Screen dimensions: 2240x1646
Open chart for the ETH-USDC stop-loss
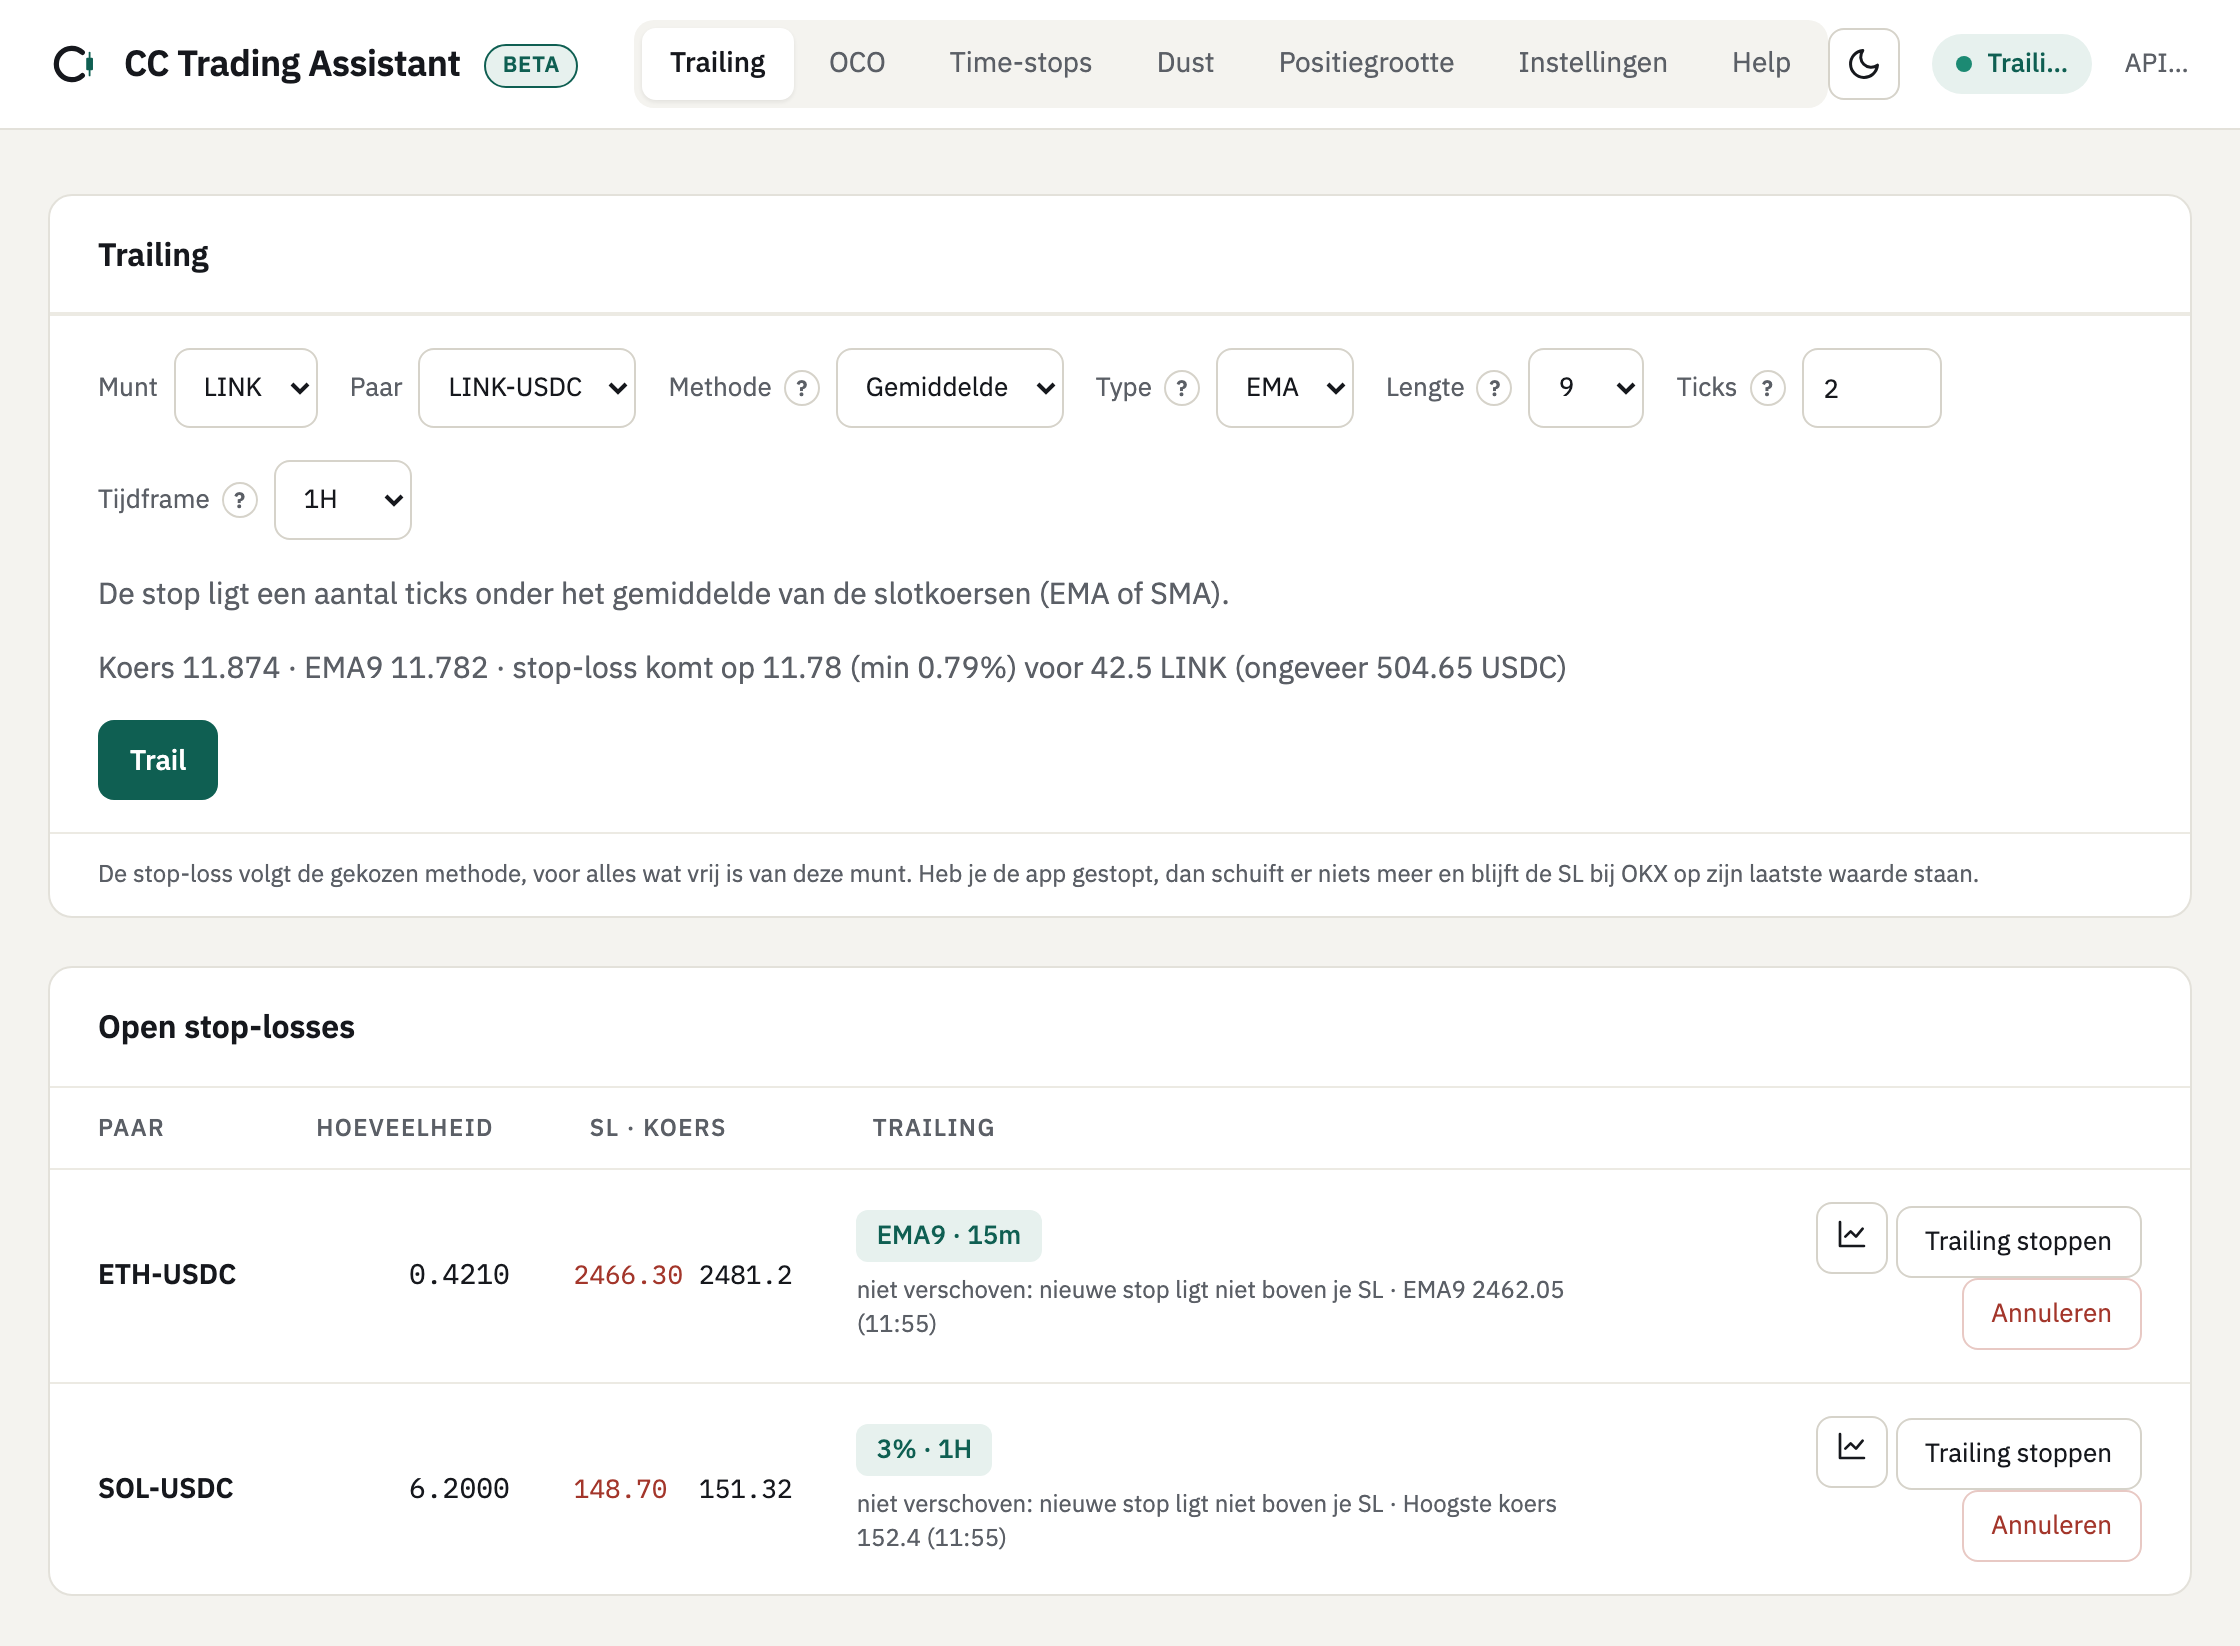1852,1237
